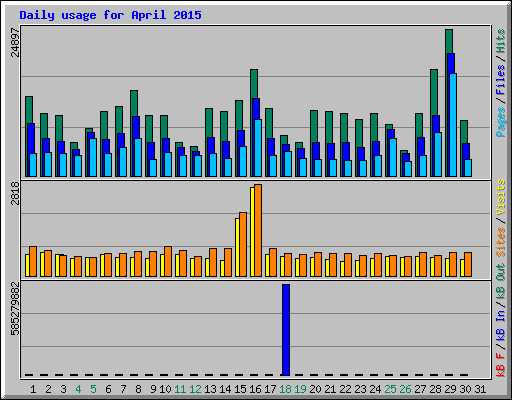512x400 pixels.
Task: Click the x-axis day label 25
Action: point(390,389)
